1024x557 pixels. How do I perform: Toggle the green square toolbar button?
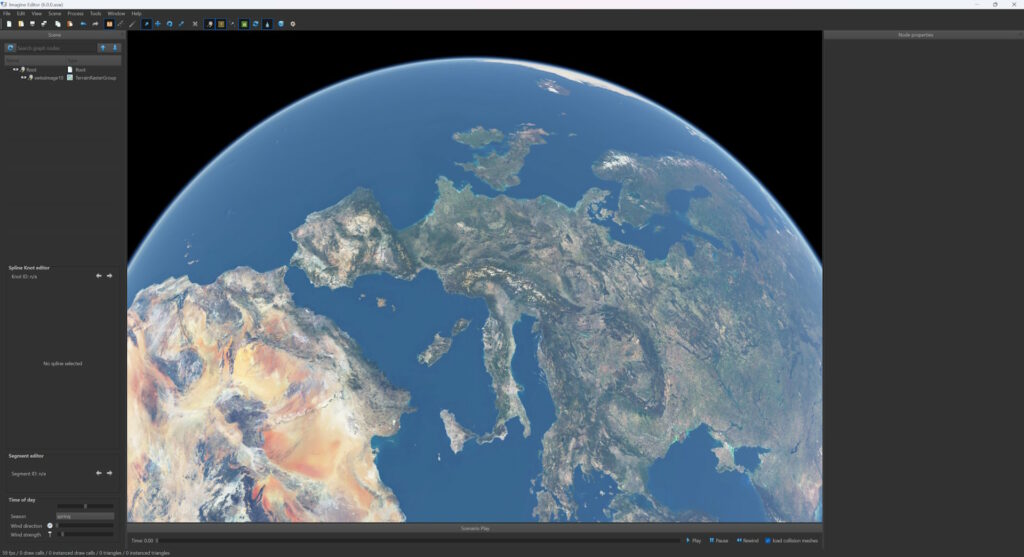(x=244, y=24)
